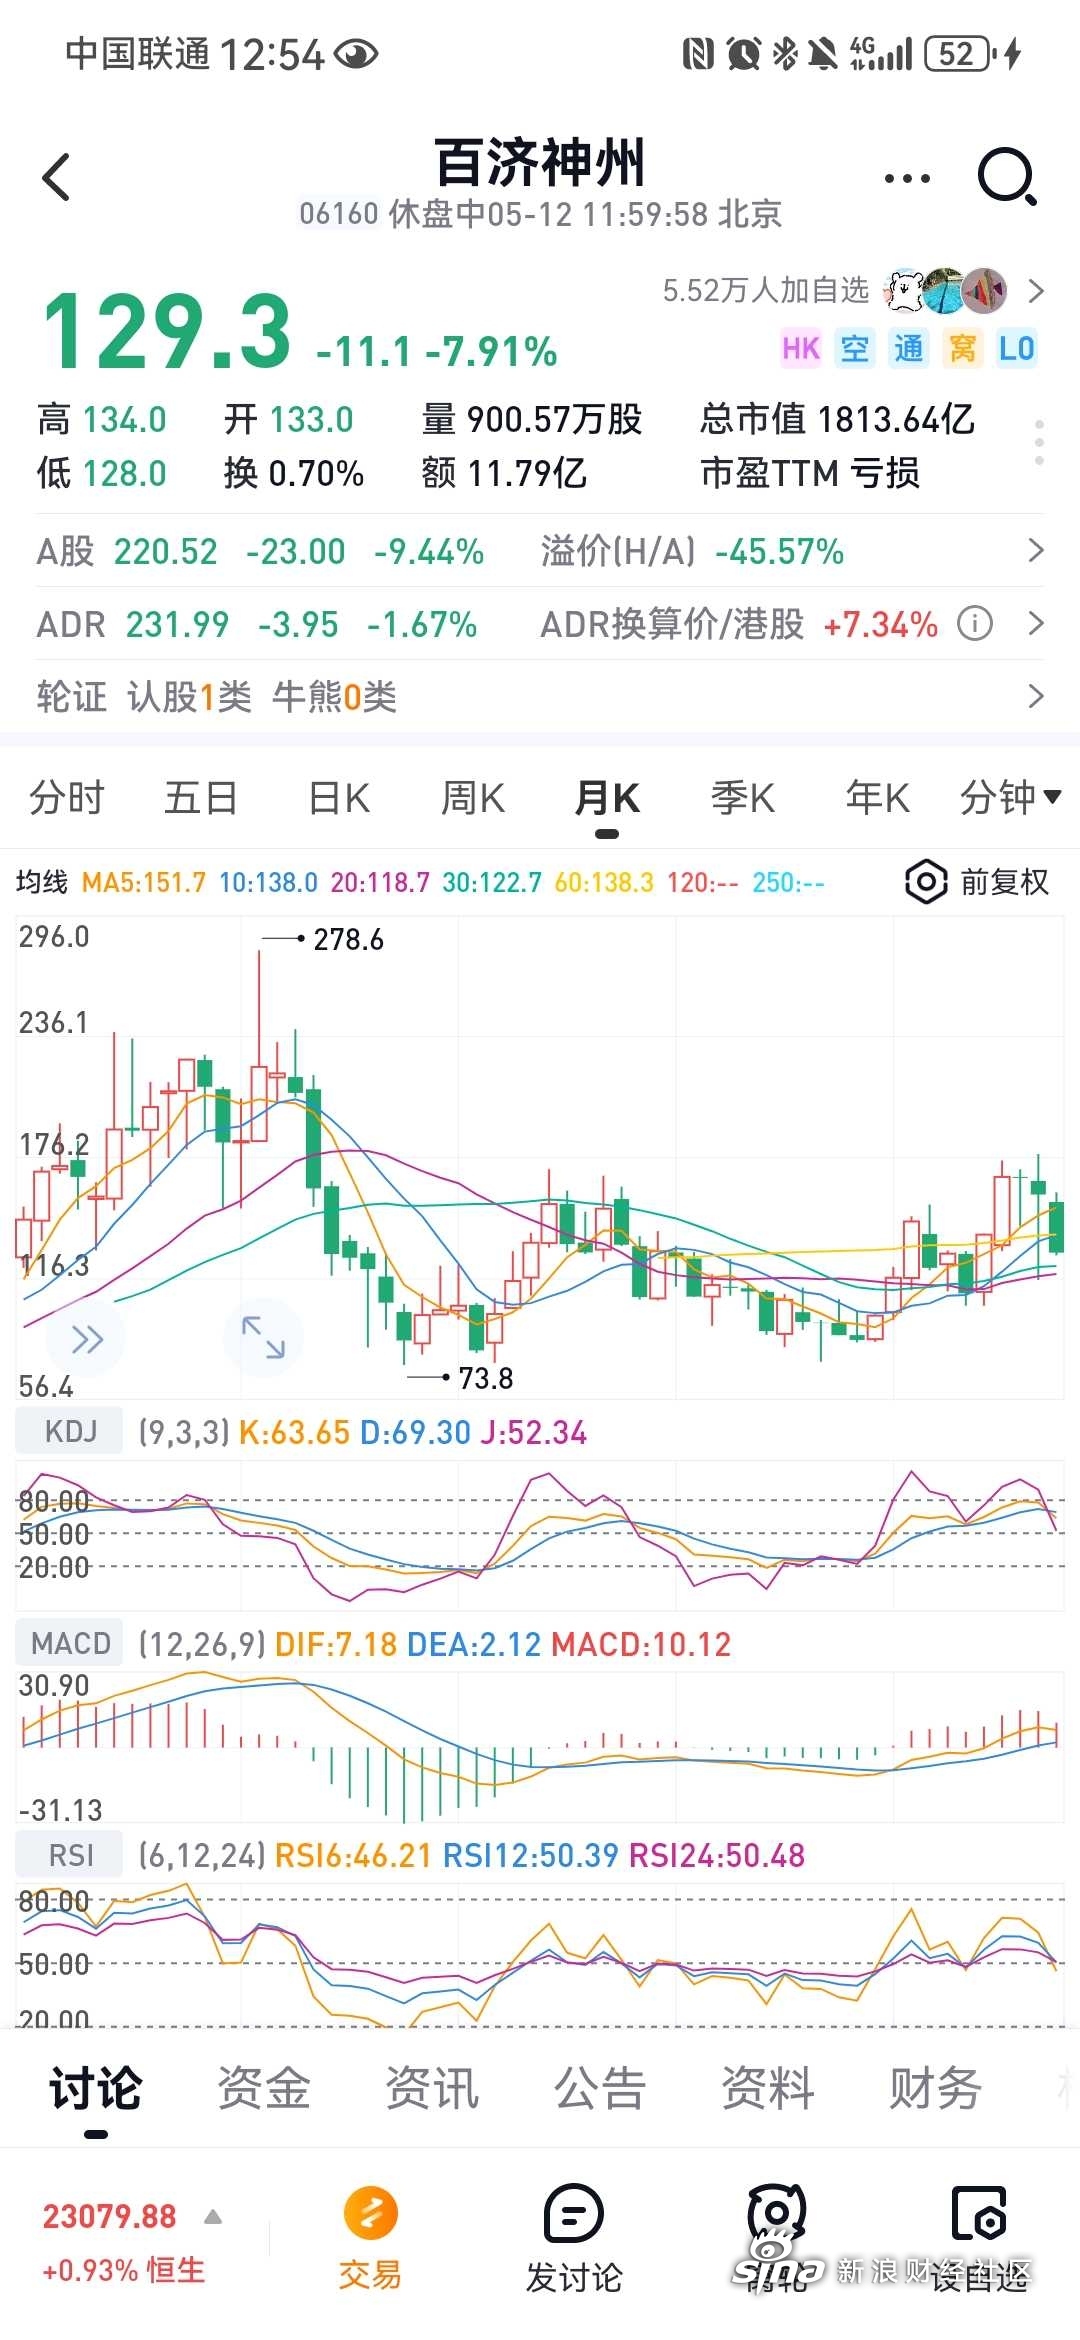Viewport: 1080px width, 2340px height.
Task: Tap the chart scroll-forward double arrow
Action: point(87,1339)
